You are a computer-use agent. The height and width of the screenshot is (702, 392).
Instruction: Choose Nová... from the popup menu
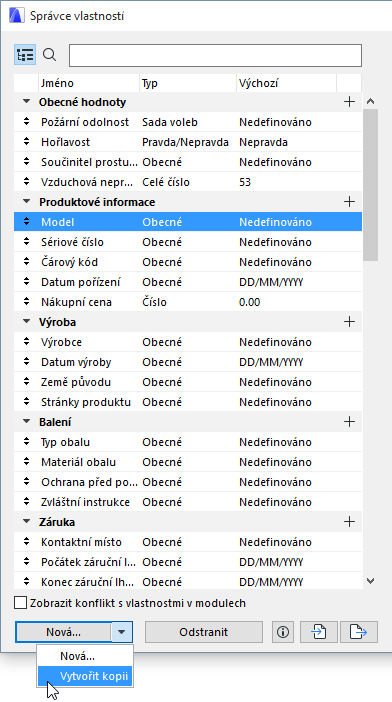click(x=85, y=656)
